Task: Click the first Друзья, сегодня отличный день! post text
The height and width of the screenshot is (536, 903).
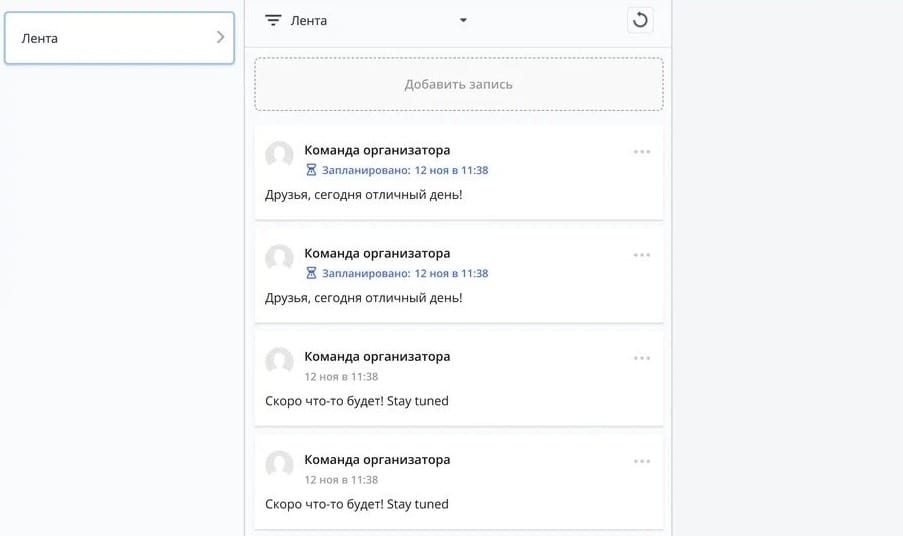Action: pyautogui.click(x=364, y=194)
